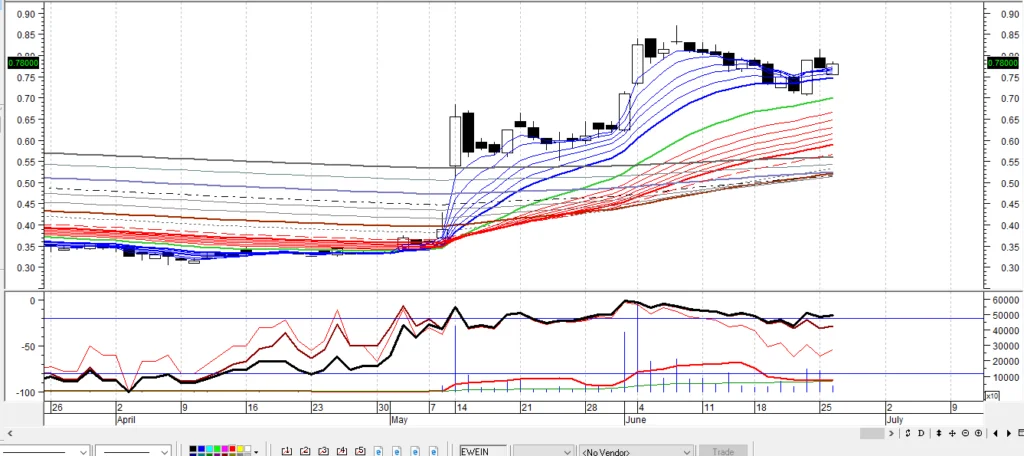The width and height of the screenshot is (1024, 456).
Task: Click the June month label
Action: click(635, 419)
